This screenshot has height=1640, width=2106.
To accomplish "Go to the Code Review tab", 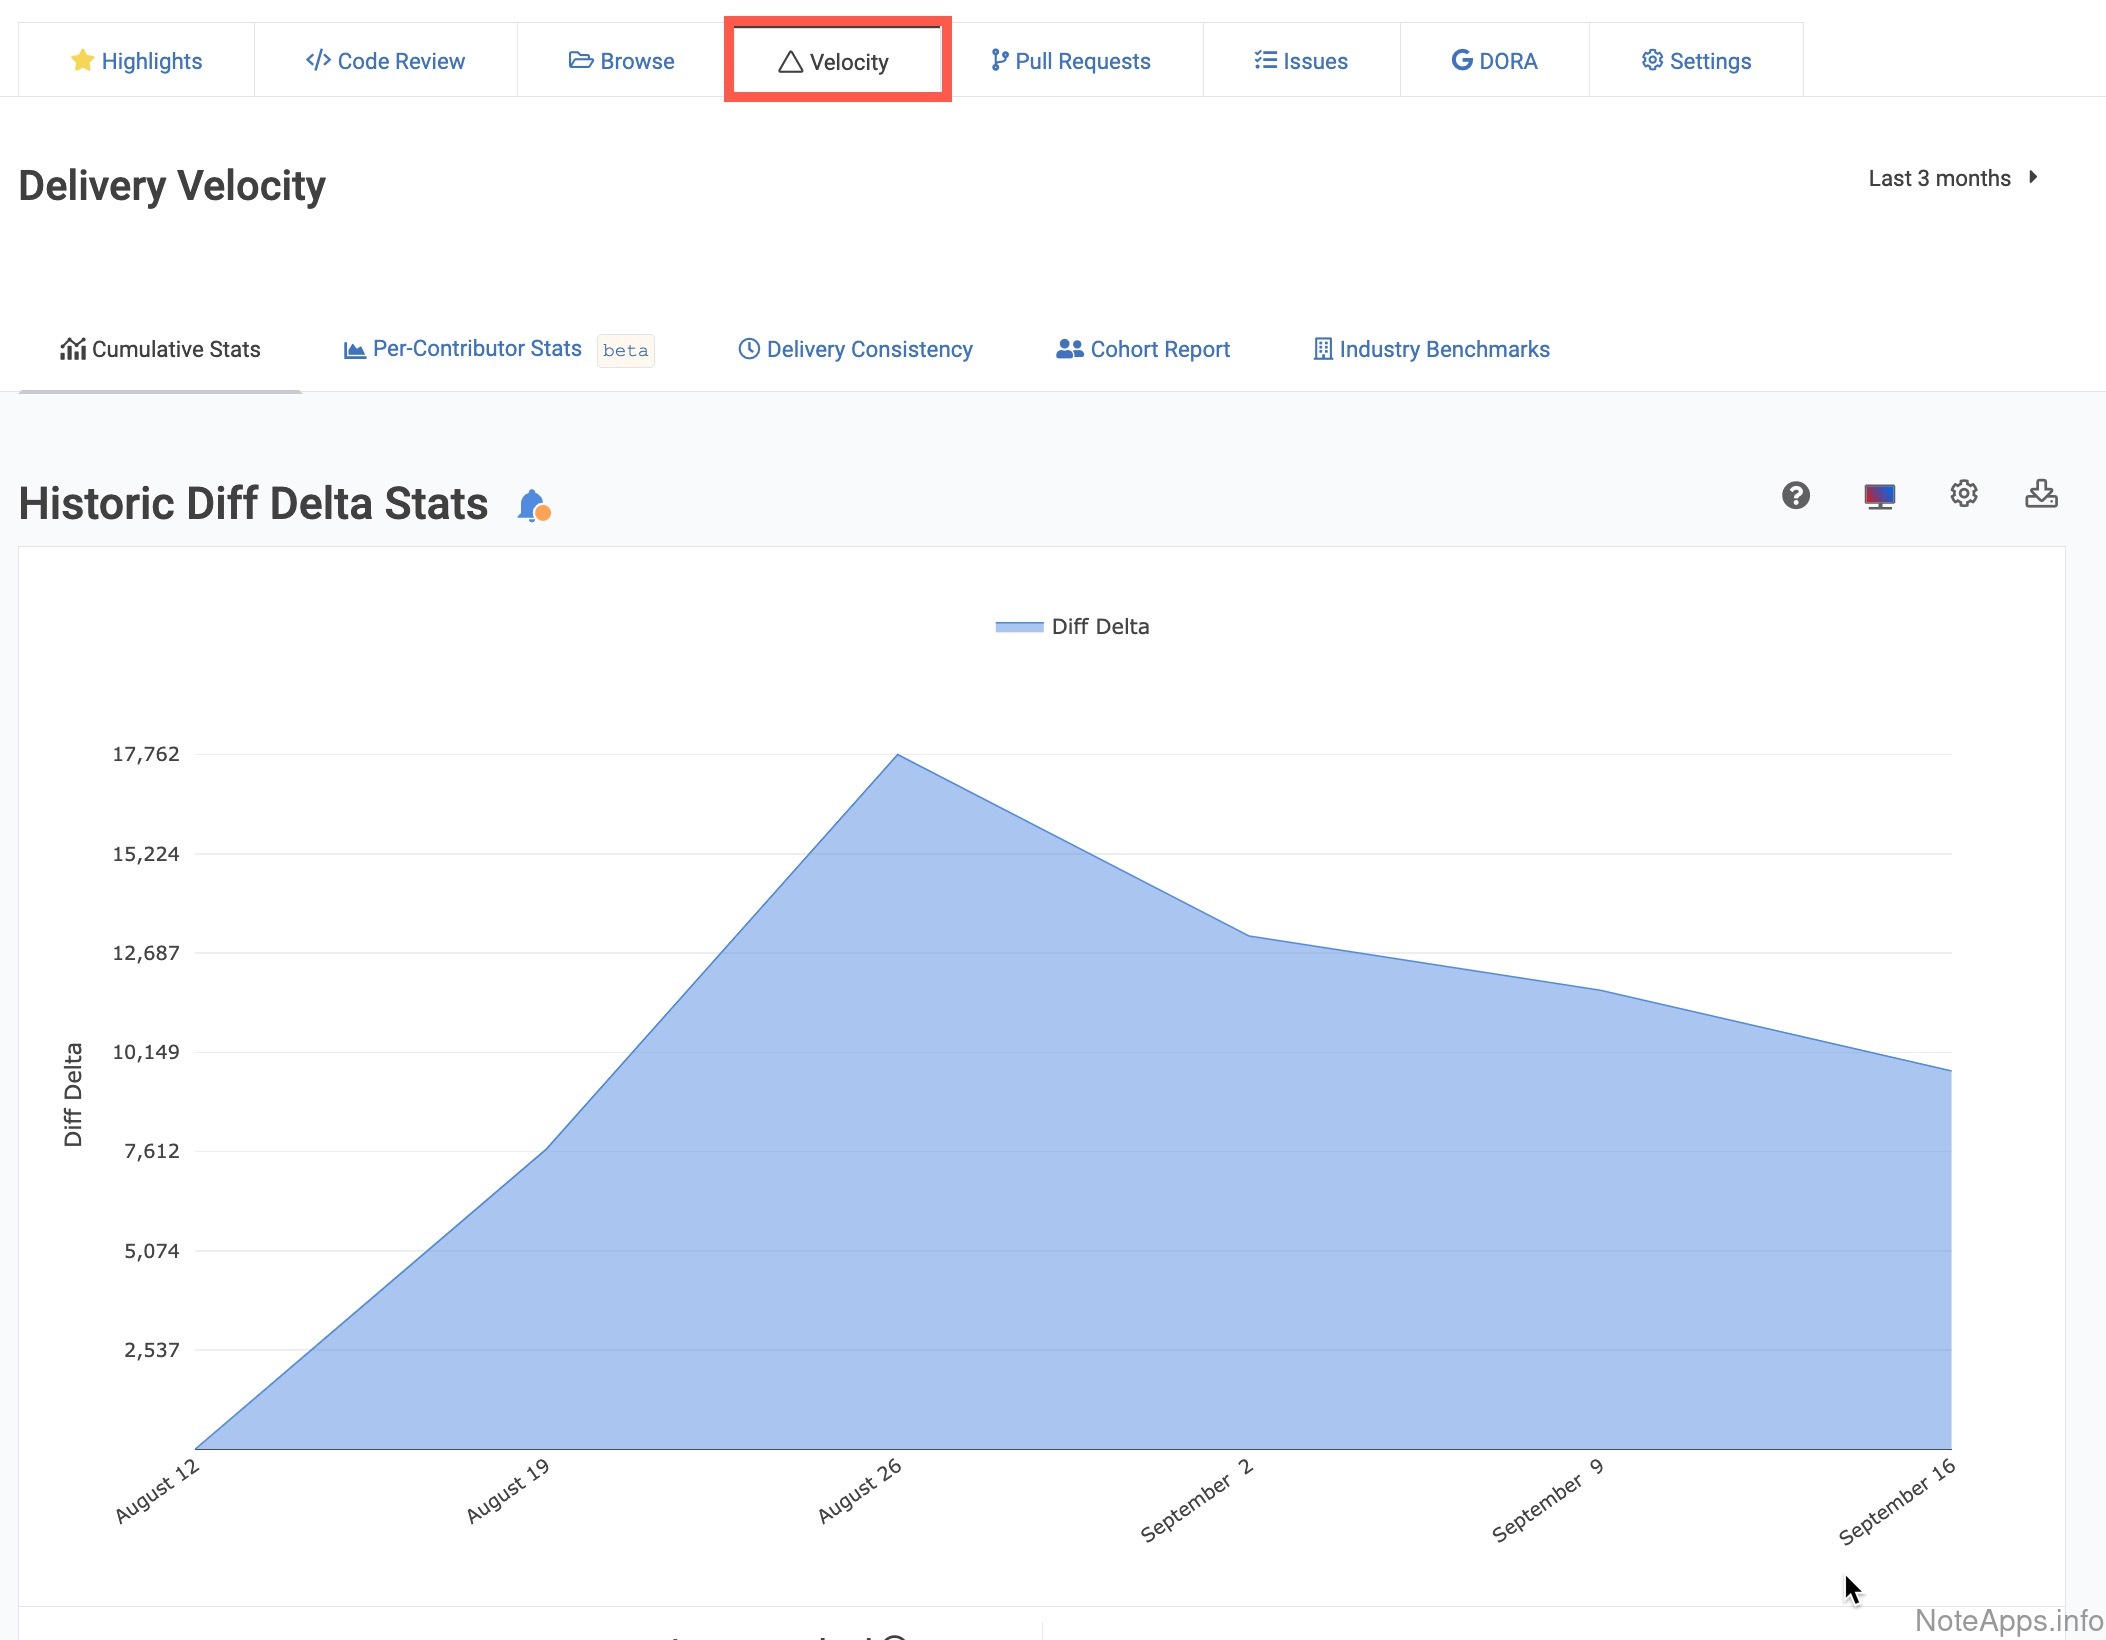I will coord(386,61).
